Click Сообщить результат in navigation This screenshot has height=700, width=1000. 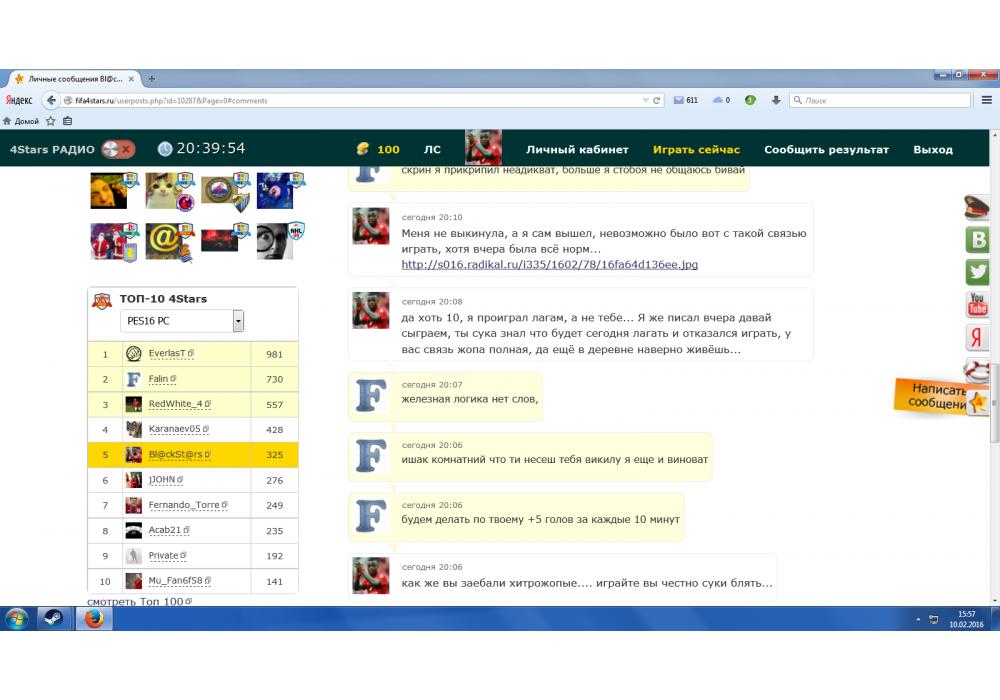pyautogui.click(x=826, y=150)
